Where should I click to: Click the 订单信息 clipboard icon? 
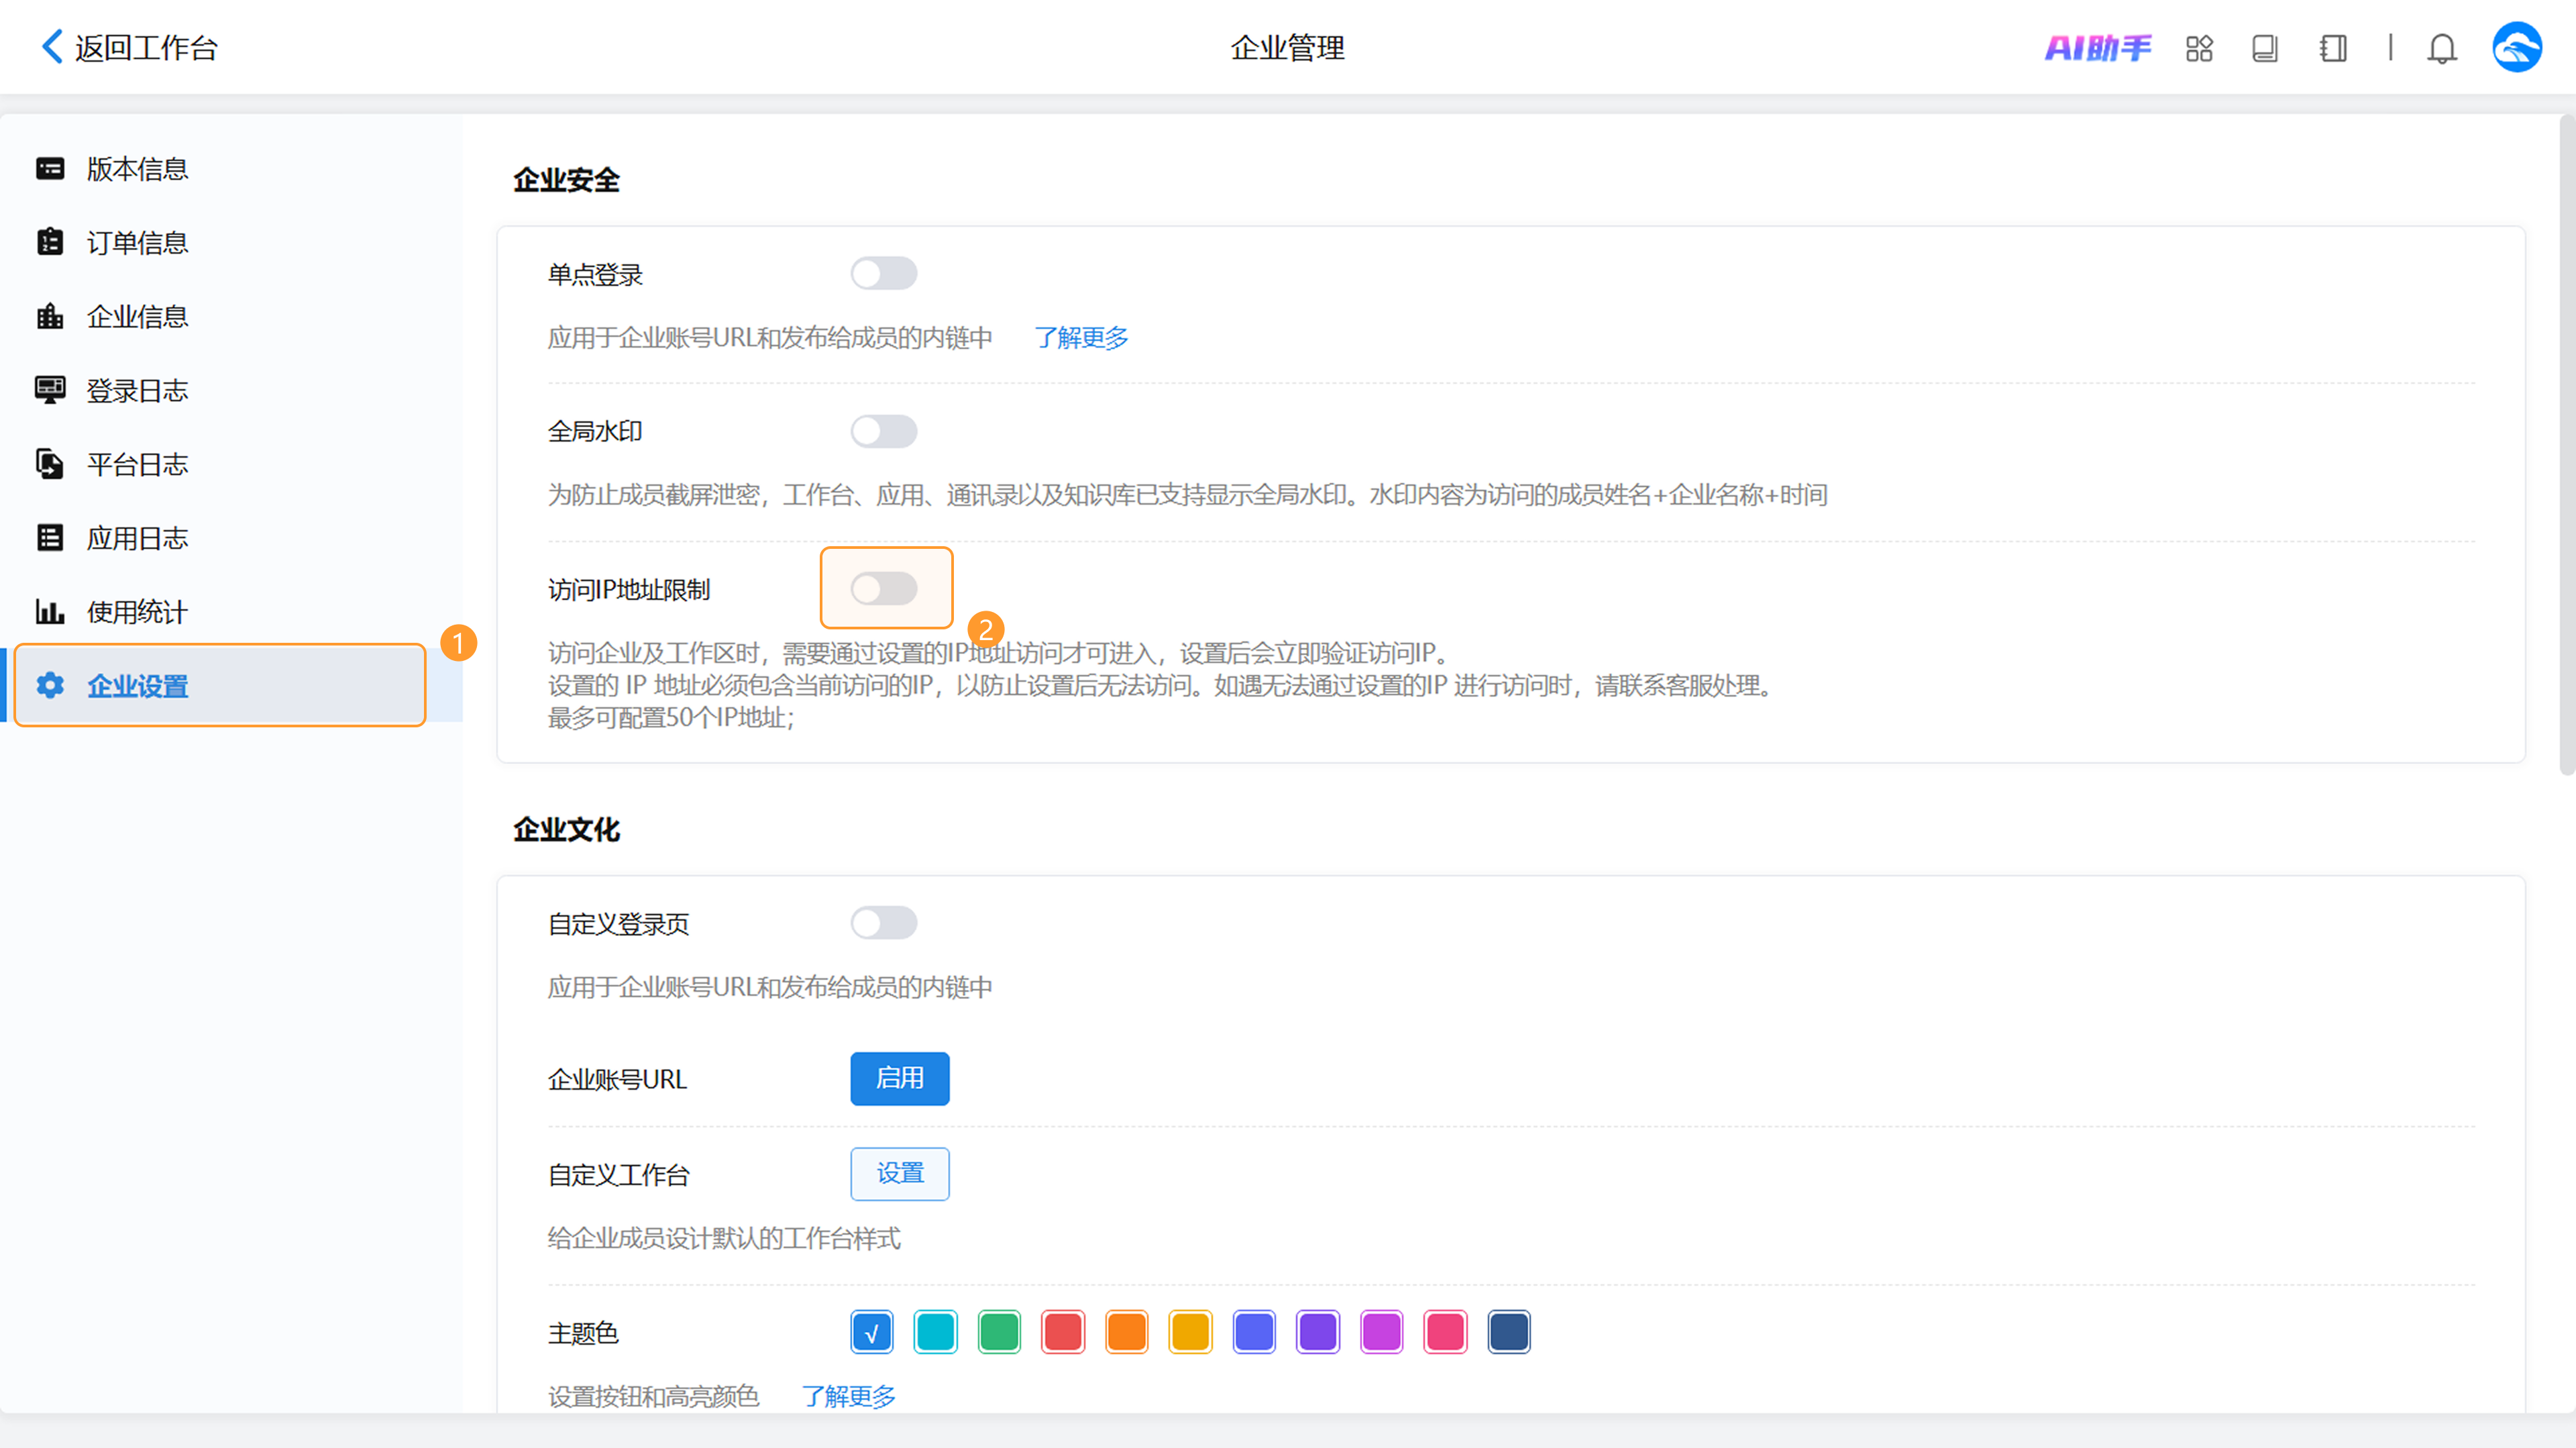click(x=50, y=242)
